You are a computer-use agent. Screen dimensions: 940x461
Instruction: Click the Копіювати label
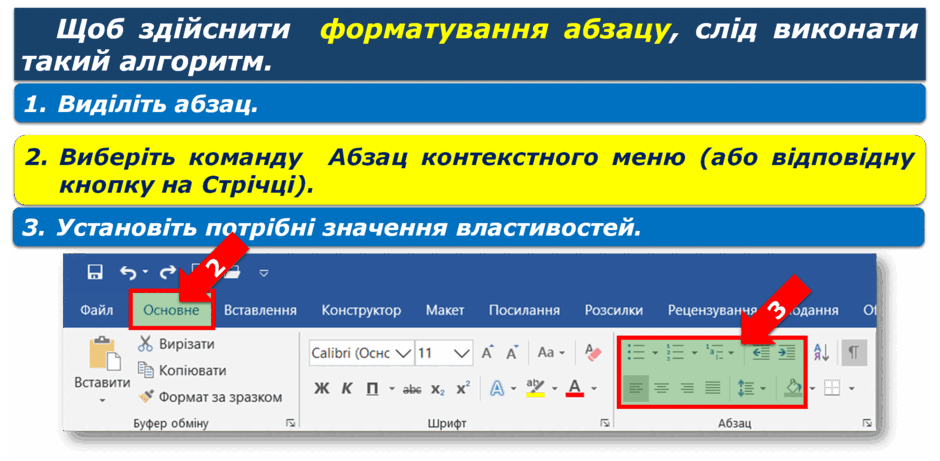[192, 370]
